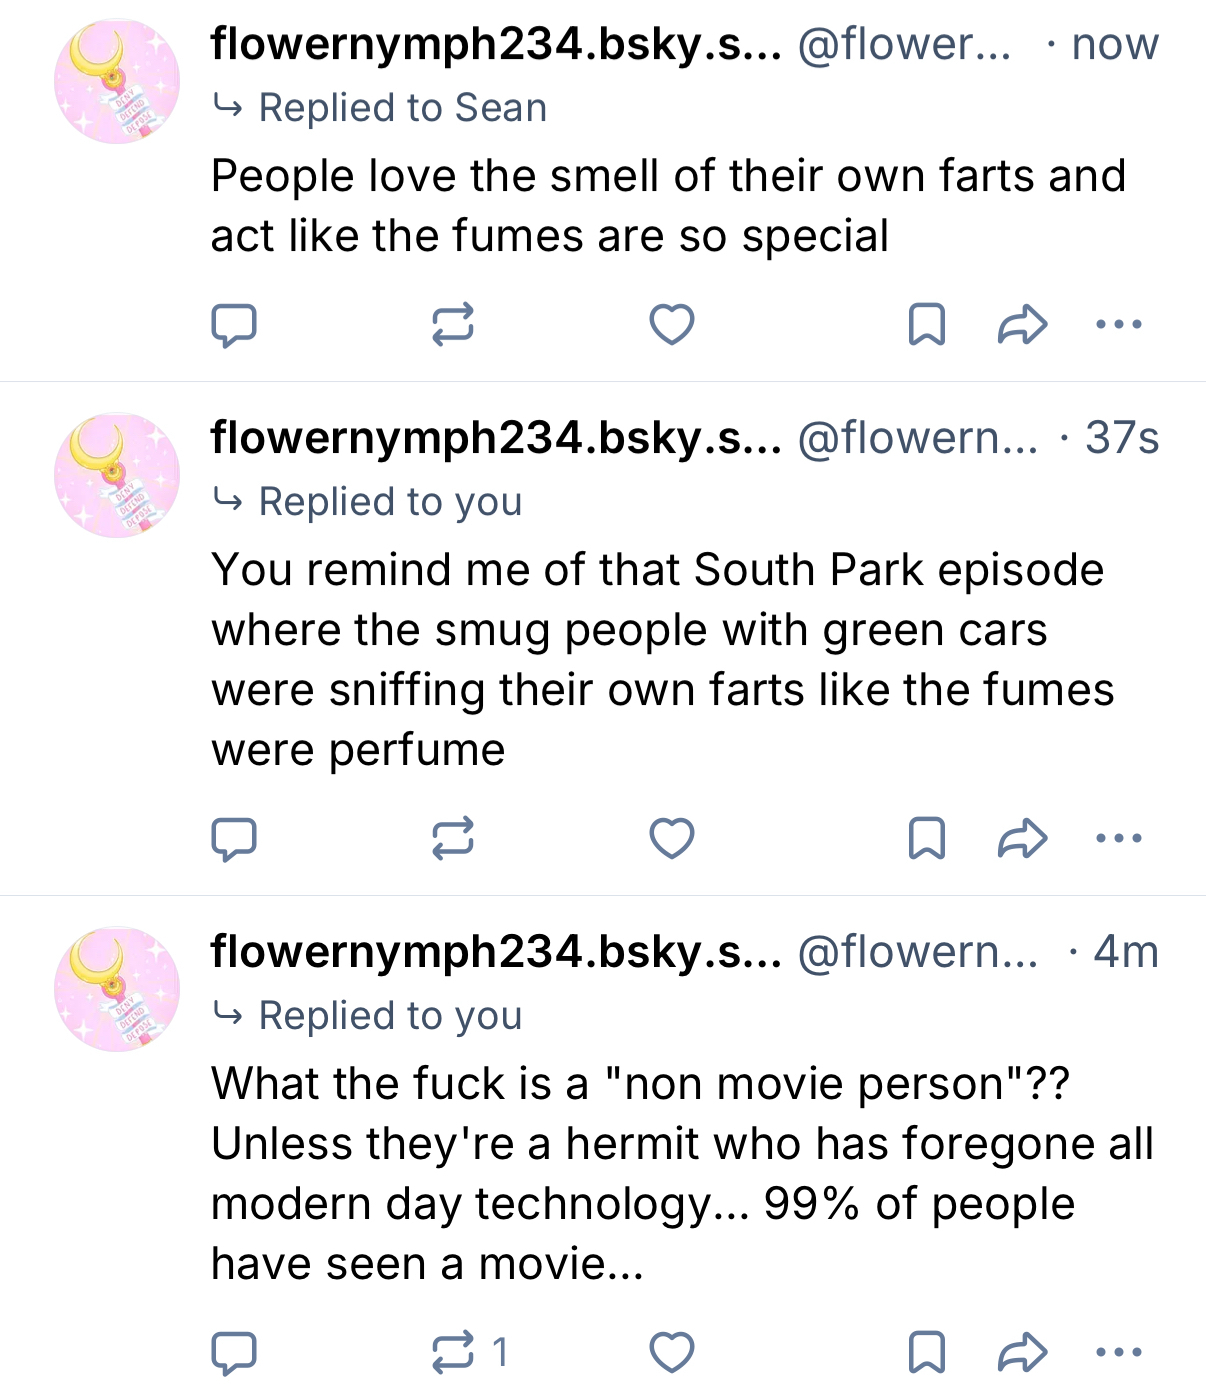Repost the South Park episode post
1206x1396 pixels.
tap(452, 838)
